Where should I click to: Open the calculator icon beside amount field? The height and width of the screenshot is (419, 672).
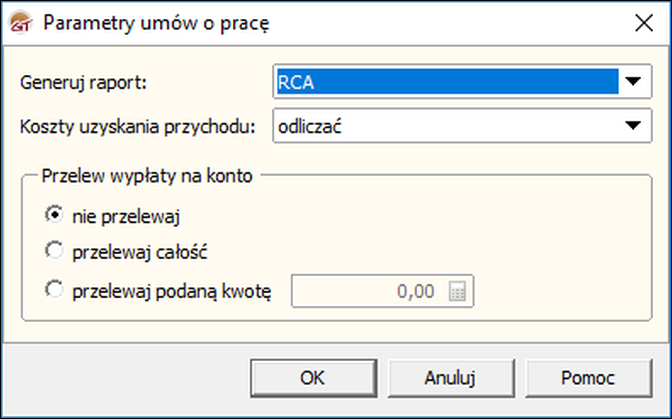[x=458, y=292]
